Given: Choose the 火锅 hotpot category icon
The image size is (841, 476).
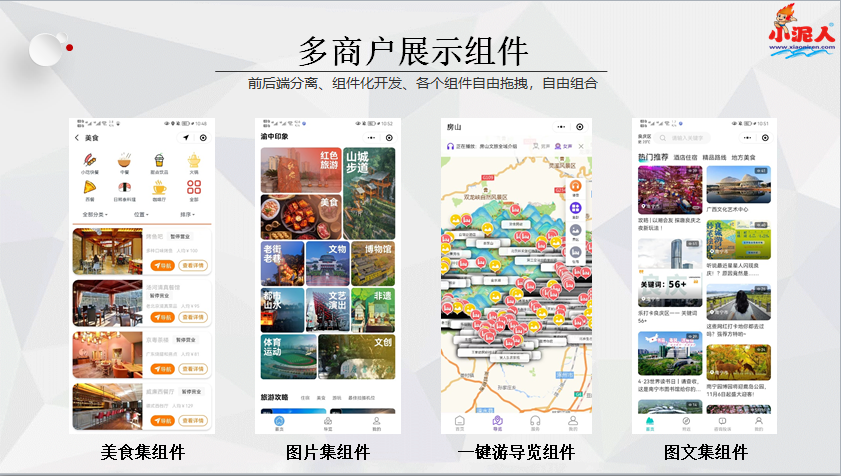Looking at the screenshot, I should [x=194, y=162].
